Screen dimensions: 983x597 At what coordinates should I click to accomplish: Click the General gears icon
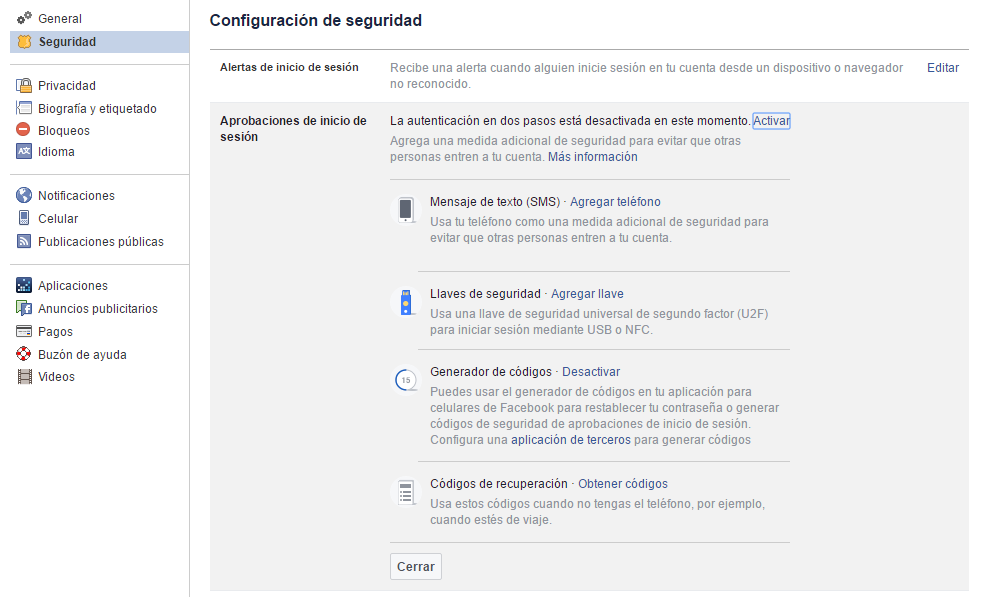24,18
